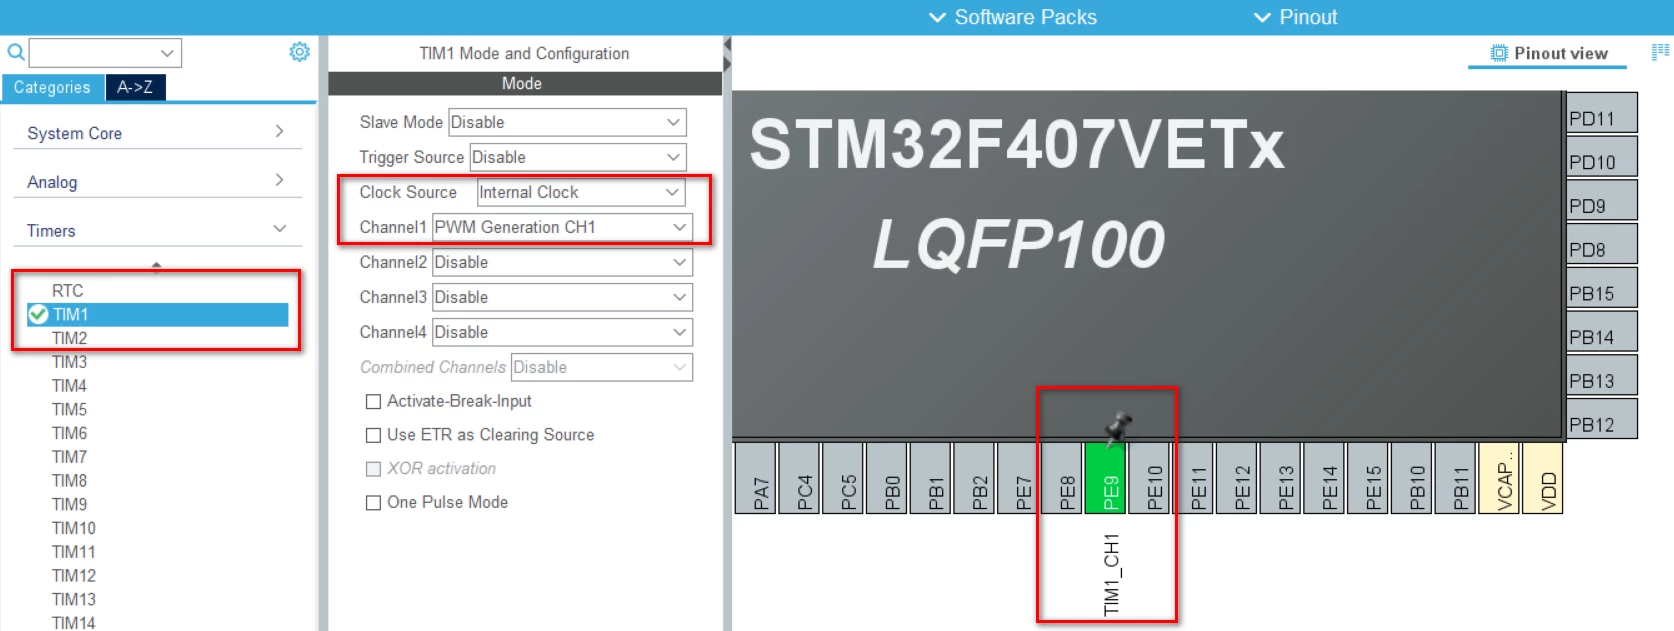This screenshot has height=631, width=1674.
Task: Switch to the Pinout view tab
Action: [x=1548, y=53]
